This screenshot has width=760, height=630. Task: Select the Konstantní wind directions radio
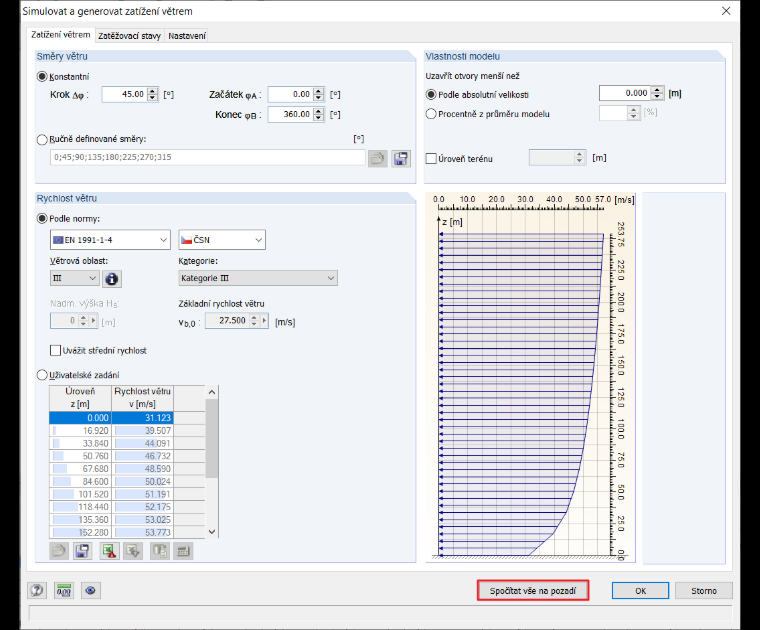point(42,77)
